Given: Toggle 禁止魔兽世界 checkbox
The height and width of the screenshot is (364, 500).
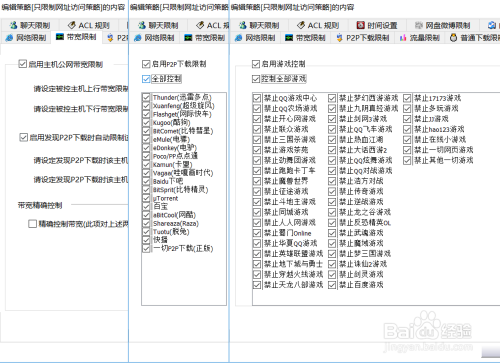Looking at the screenshot, I should tap(257, 181).
